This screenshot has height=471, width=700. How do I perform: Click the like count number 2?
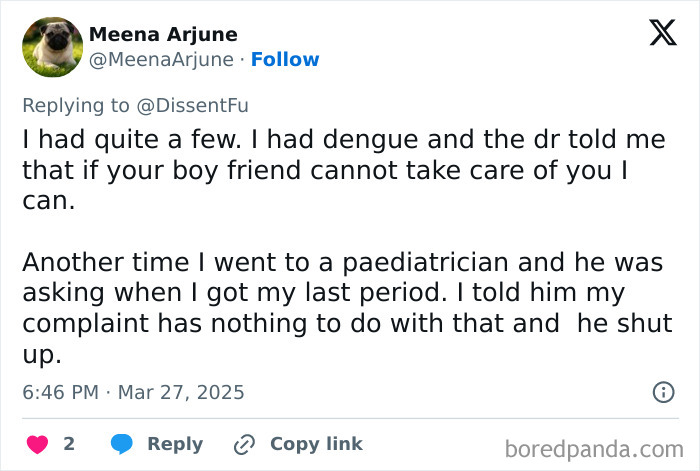[69, 444]
